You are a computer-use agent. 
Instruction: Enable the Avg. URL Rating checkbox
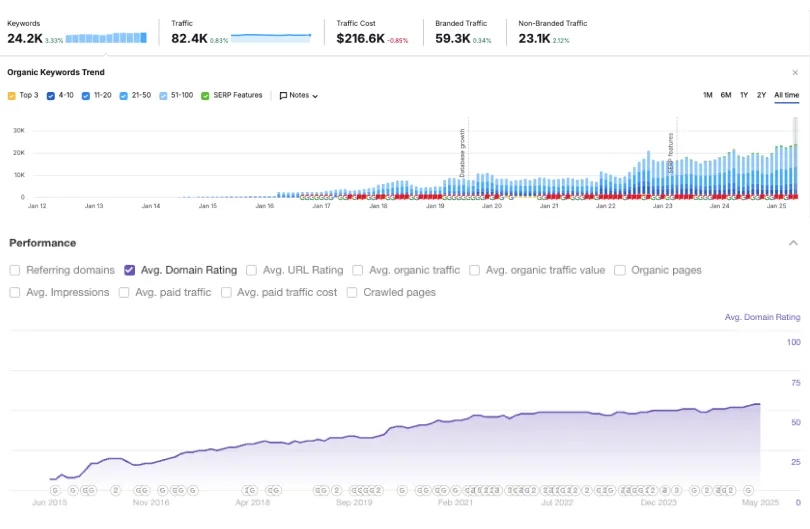[x=252, y=270]
